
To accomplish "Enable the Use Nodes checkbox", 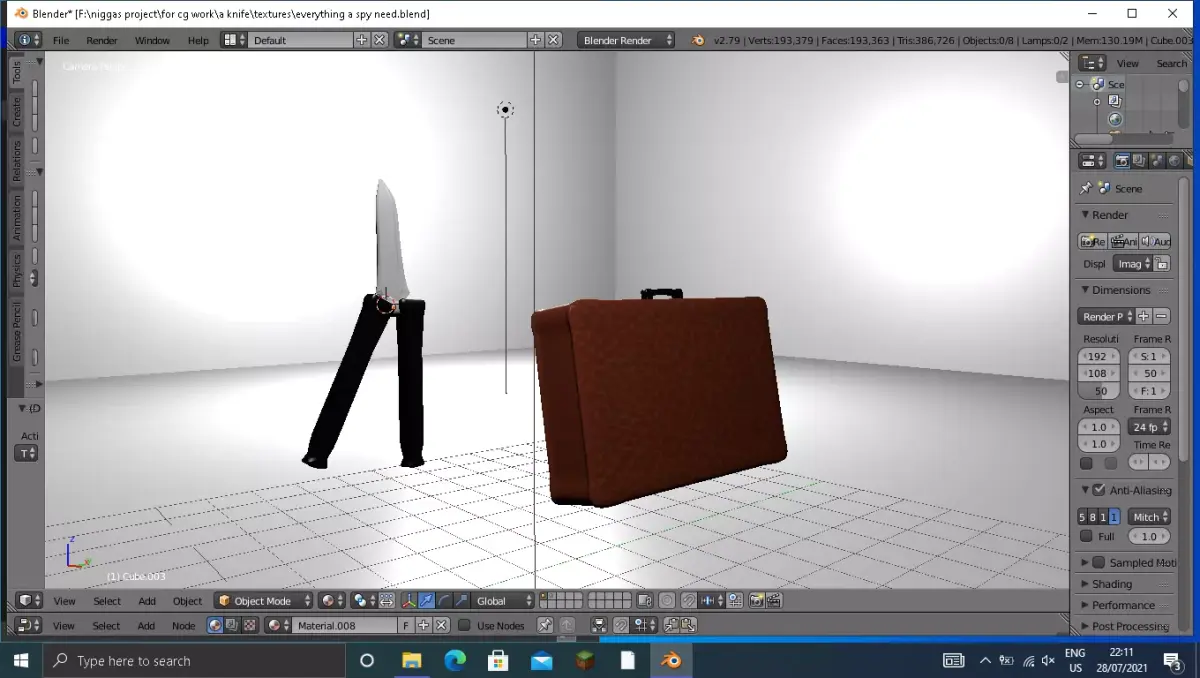I will point(464,624).
